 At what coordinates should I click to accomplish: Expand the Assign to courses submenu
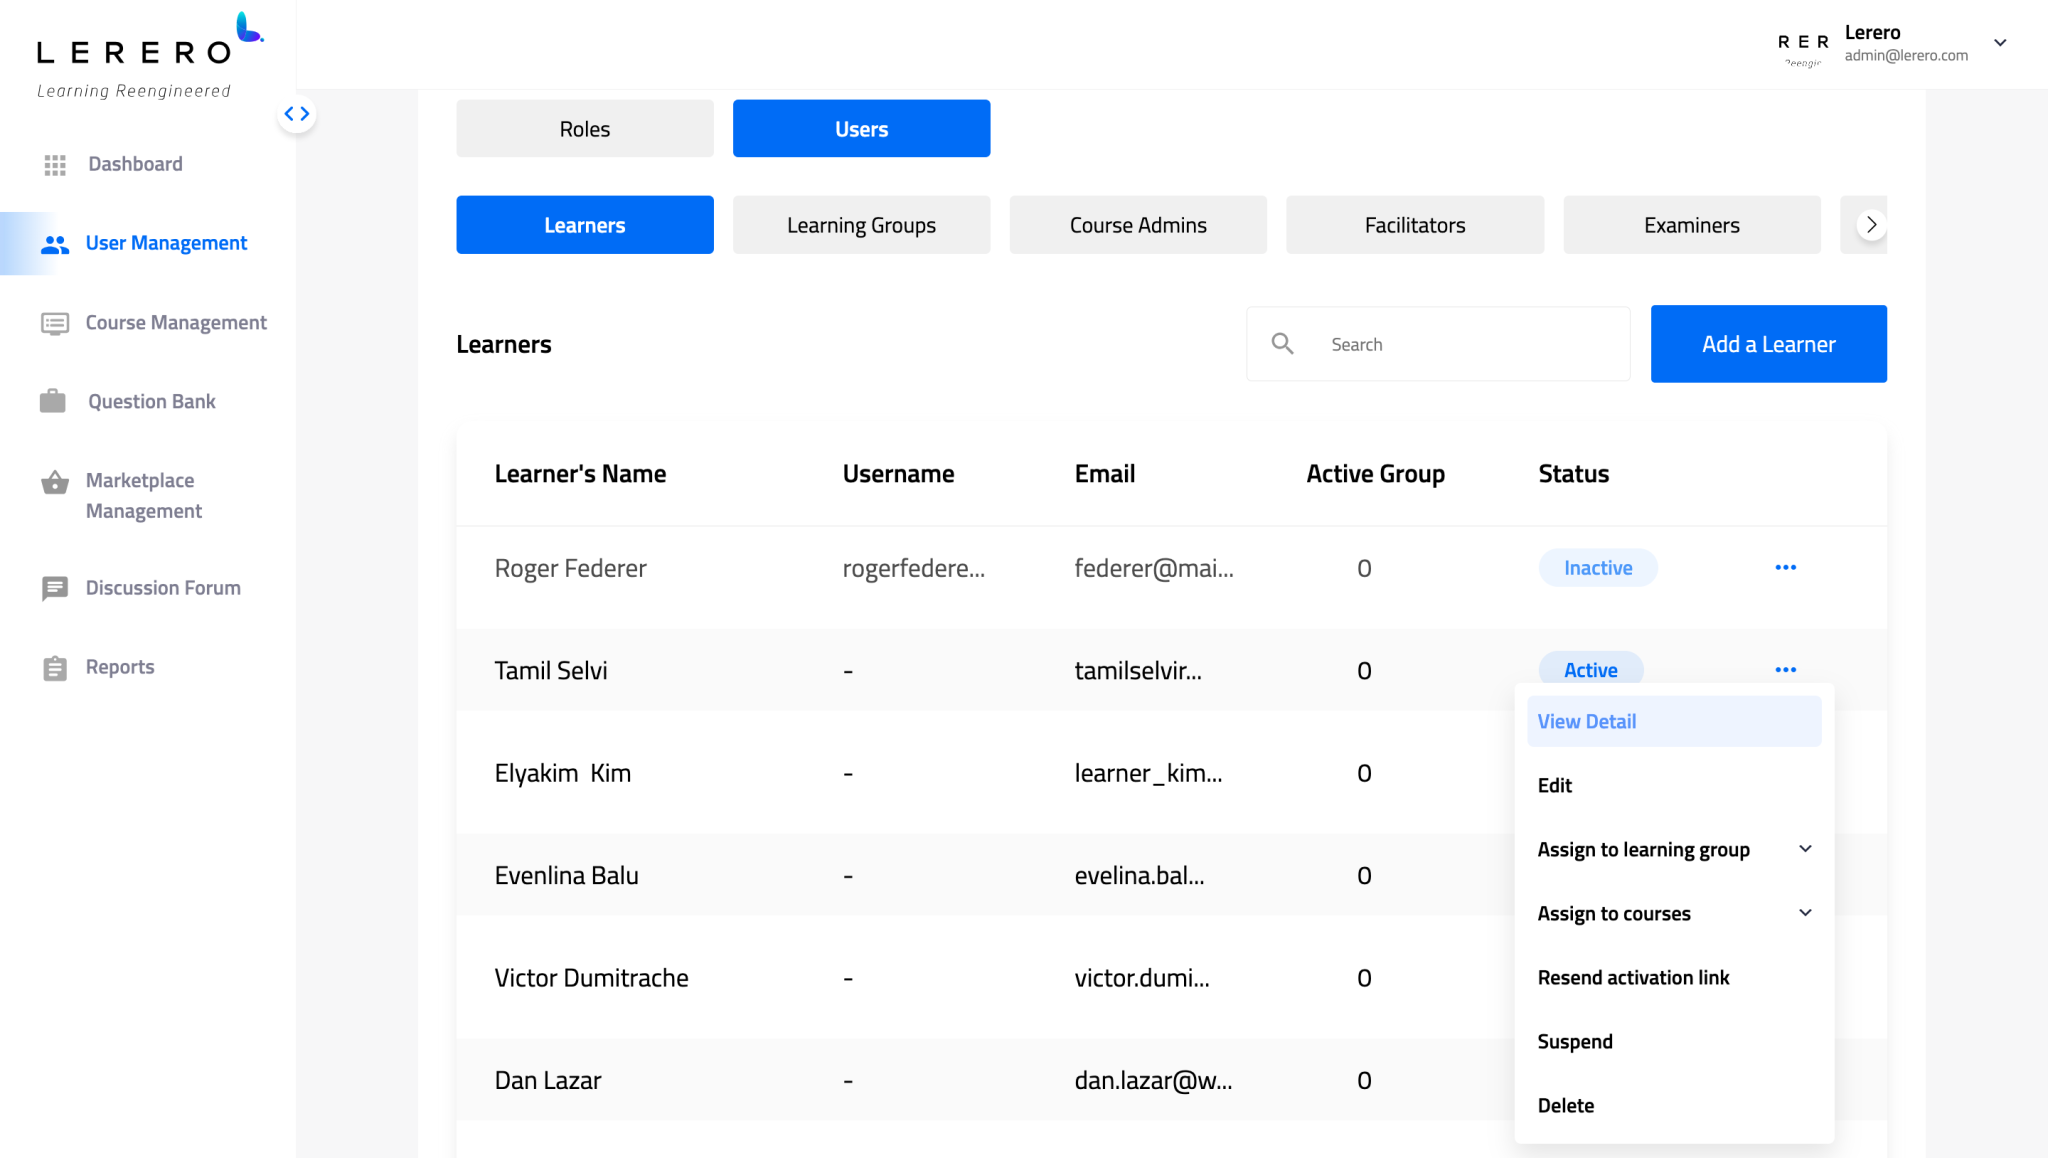(1806, 912)
